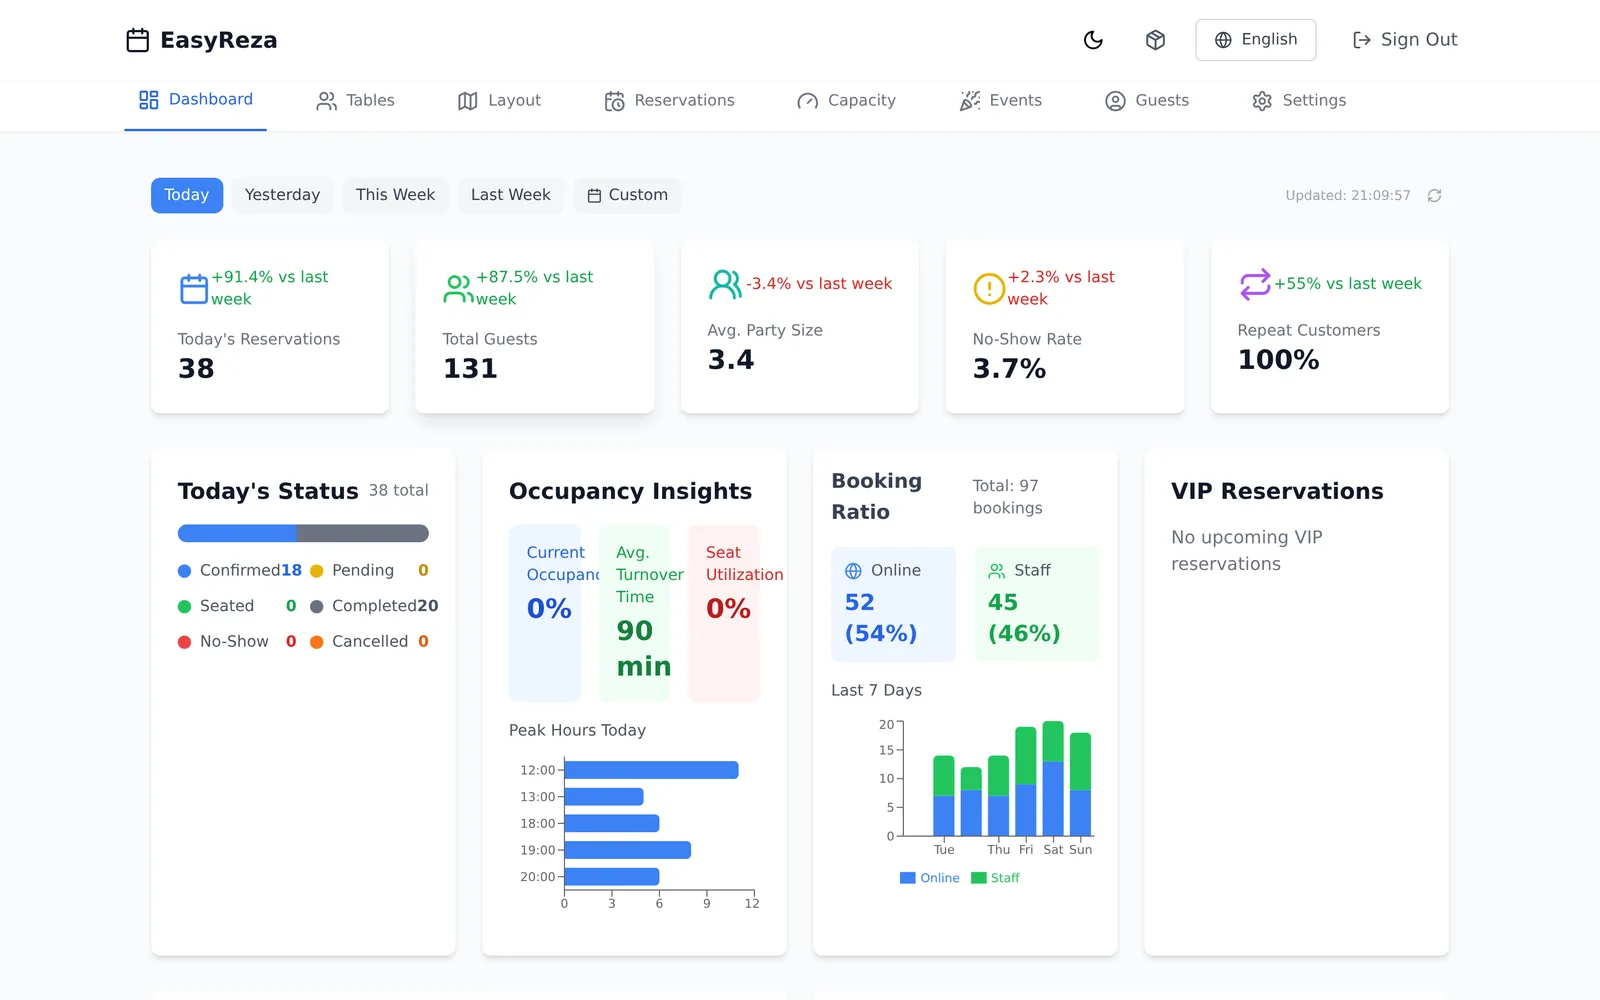Click the Today's Reservations value 38

[196, 369]
